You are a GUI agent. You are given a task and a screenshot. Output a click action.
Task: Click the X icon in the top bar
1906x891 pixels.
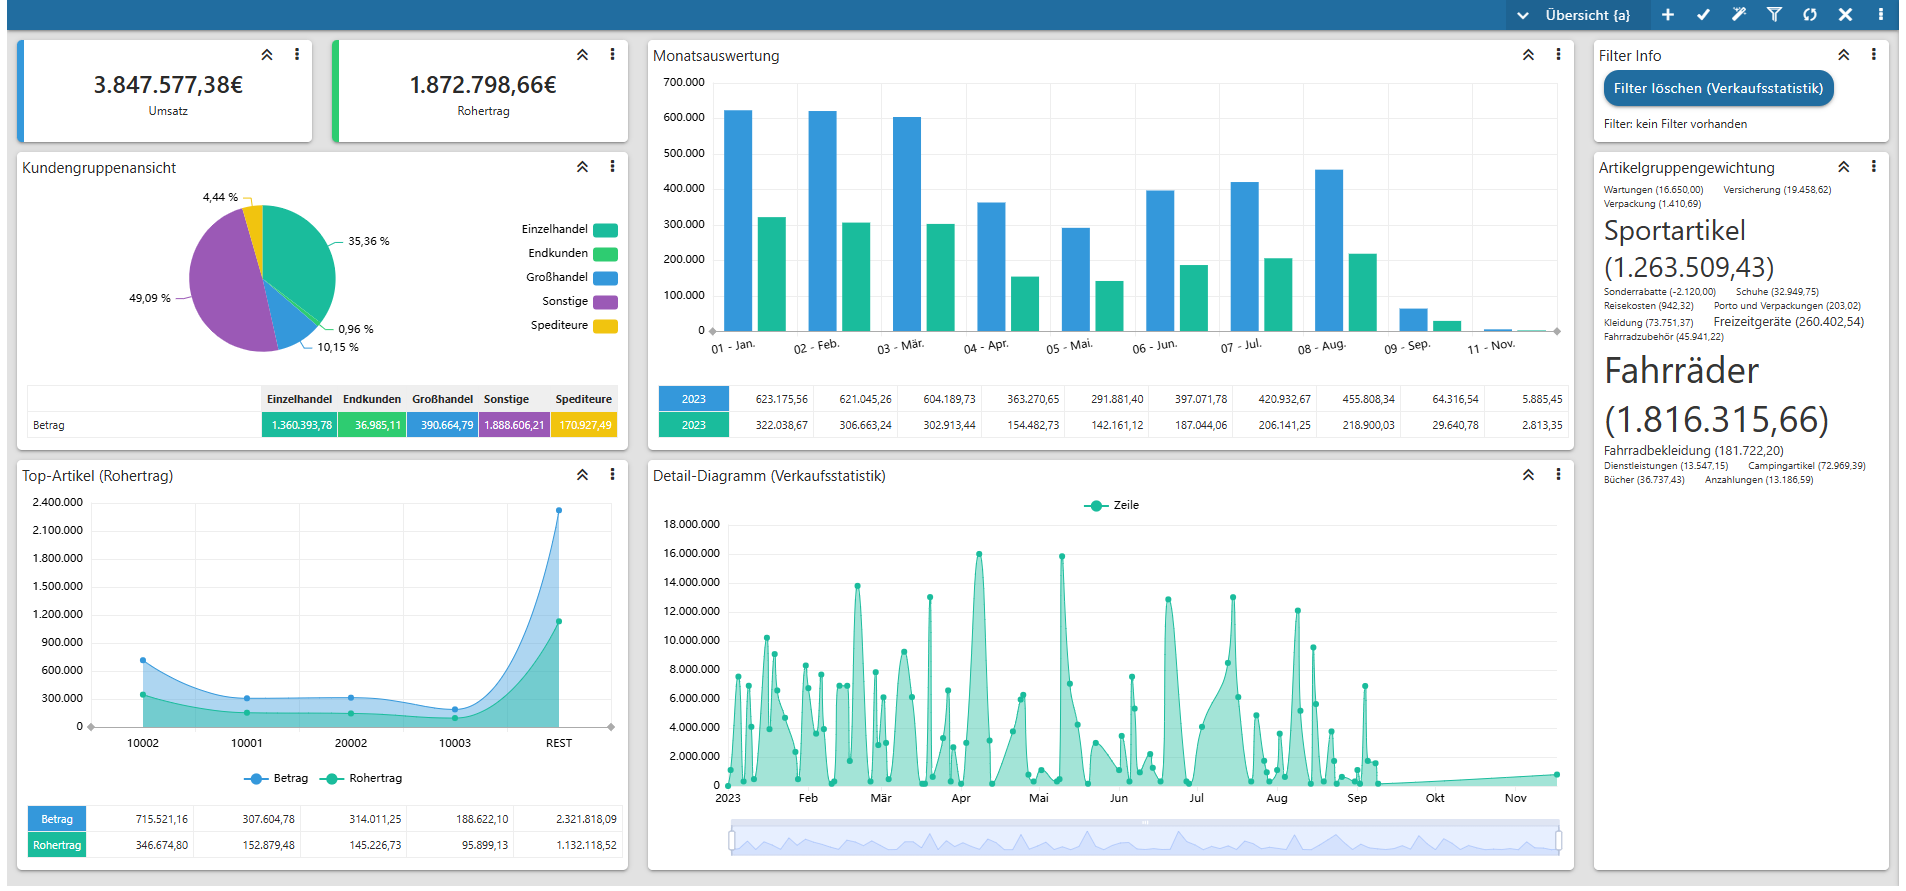tap(1845, 15)
